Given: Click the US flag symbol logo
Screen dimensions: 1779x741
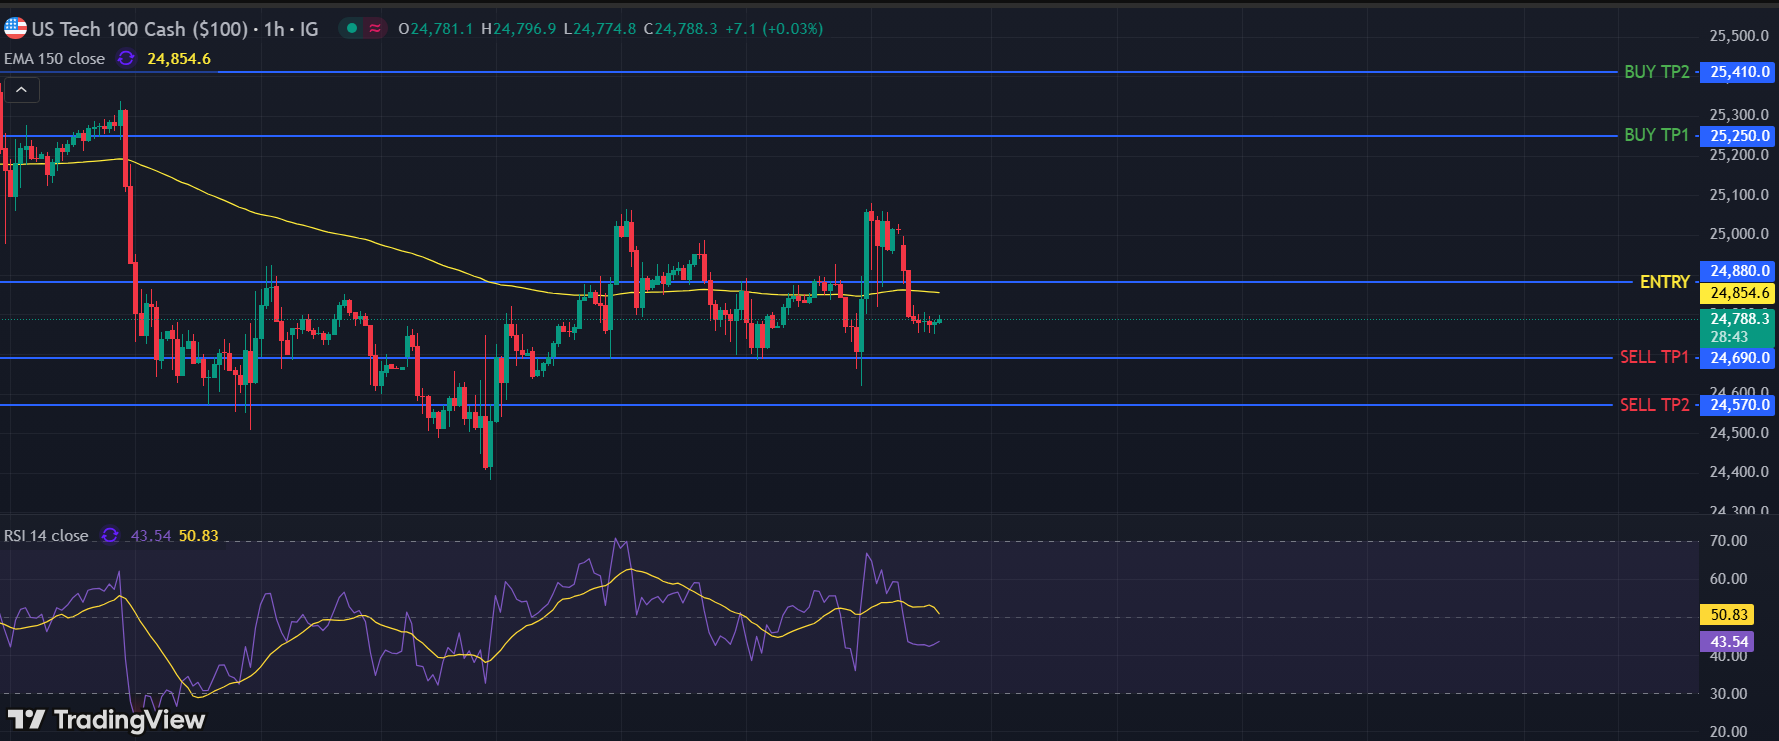Looking at the screenshot, I should [x=15, y=28].
